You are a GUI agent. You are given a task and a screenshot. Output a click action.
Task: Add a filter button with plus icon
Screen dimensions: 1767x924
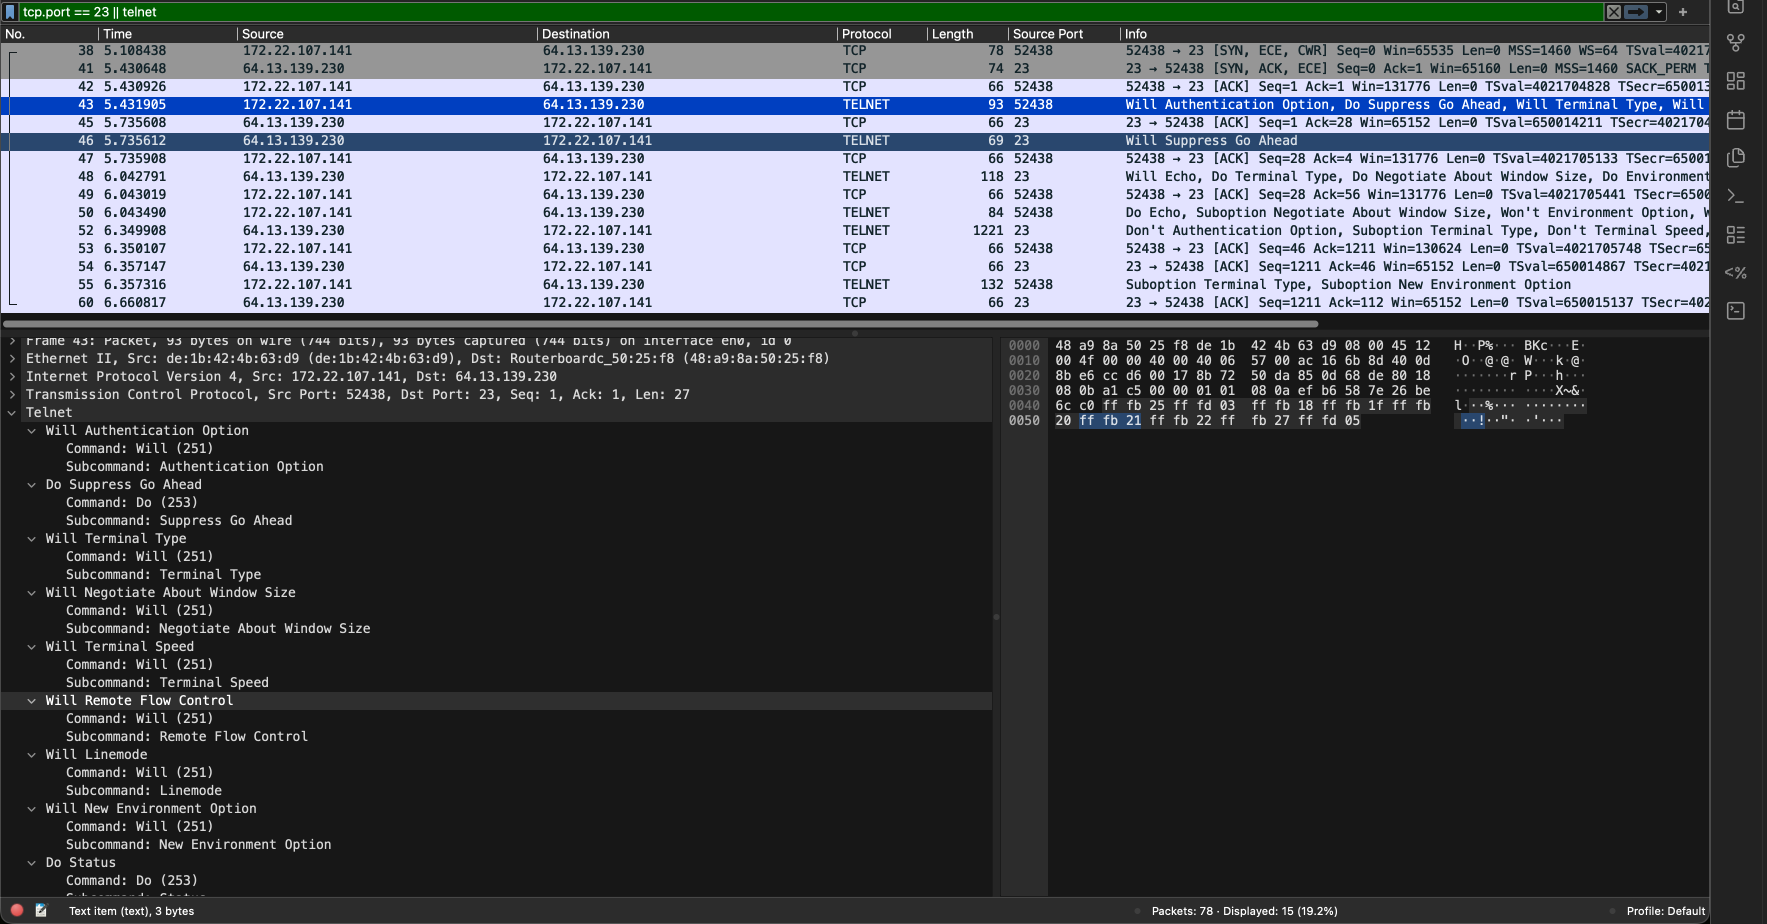tap(1683, 12)
